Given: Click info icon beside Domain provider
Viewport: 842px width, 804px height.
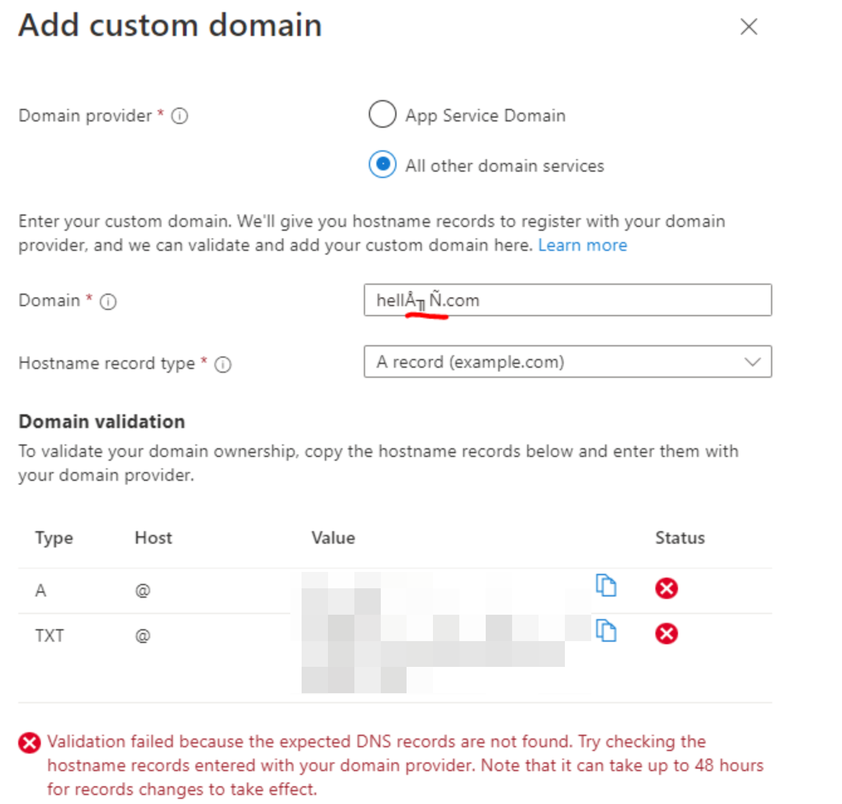Looking at the screenshot, I should (x=180, y=116).
